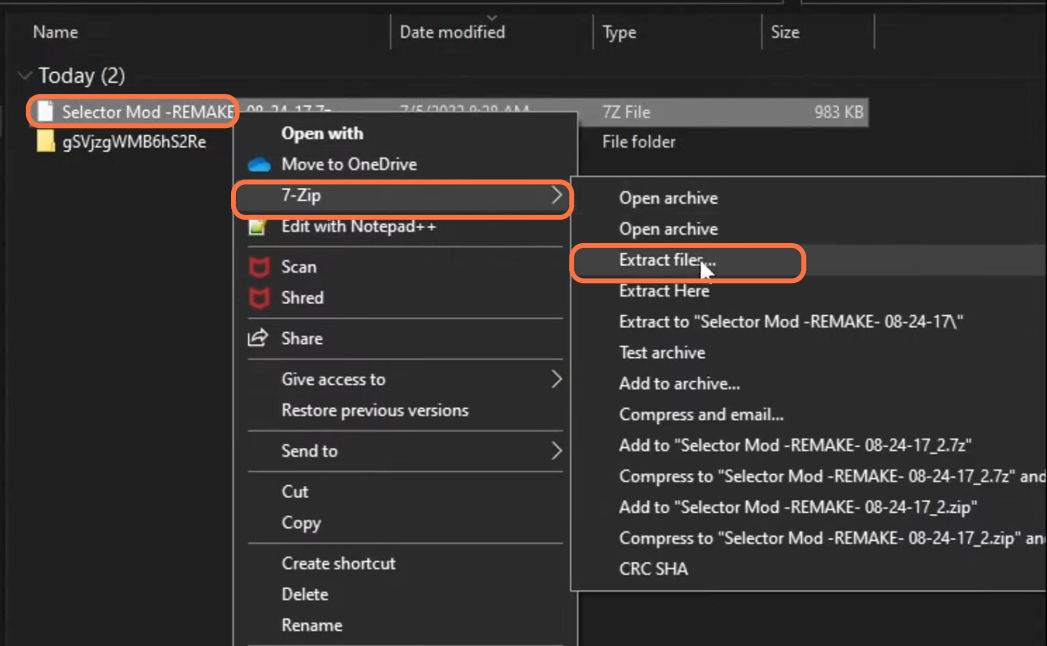Choose Compress to 08-24-17_2.zip and email
The height and width of the screenshot is (646, 1047).
[832, 538]
